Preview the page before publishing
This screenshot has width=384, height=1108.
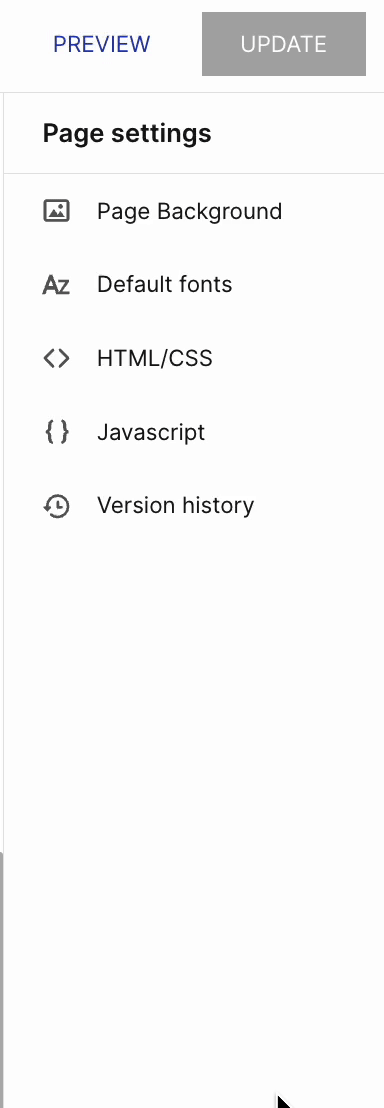click(x=102, y=45)
